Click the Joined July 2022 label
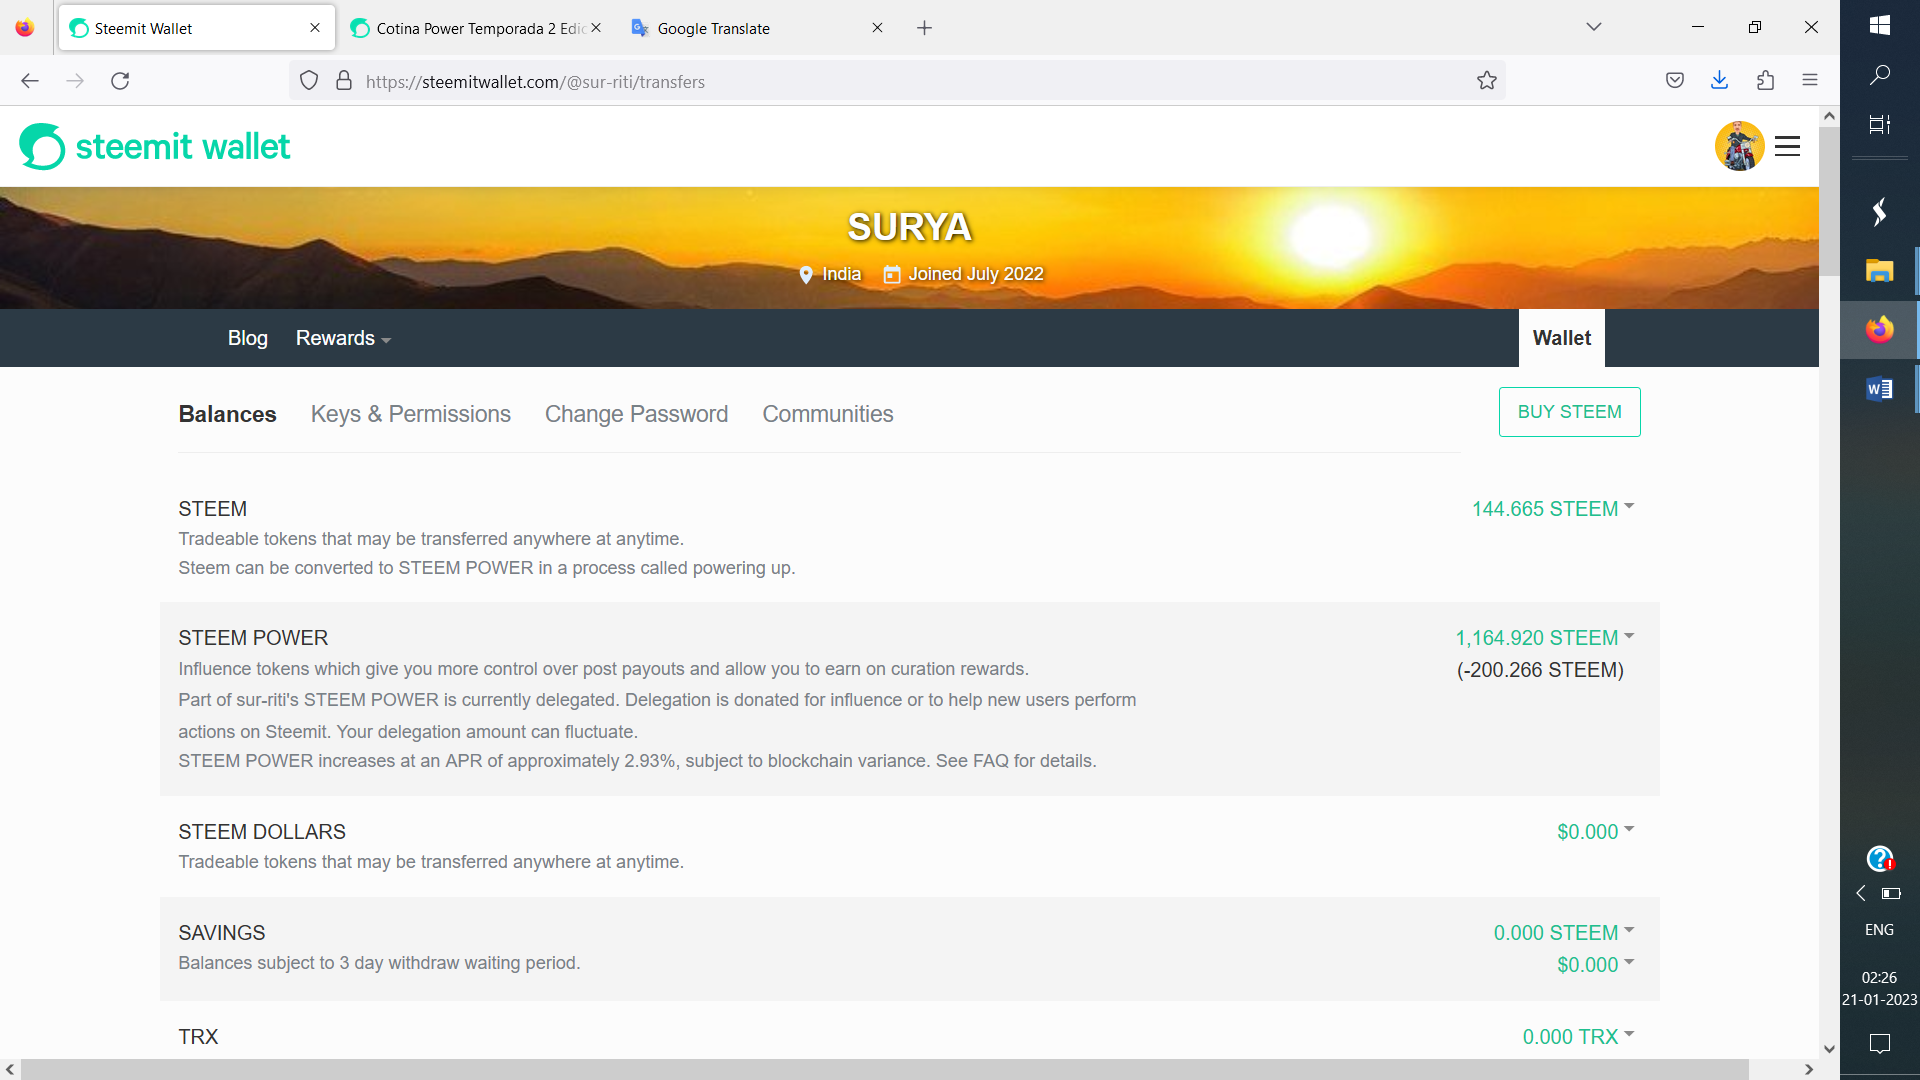1920x1080 pixels. (975, 274)
